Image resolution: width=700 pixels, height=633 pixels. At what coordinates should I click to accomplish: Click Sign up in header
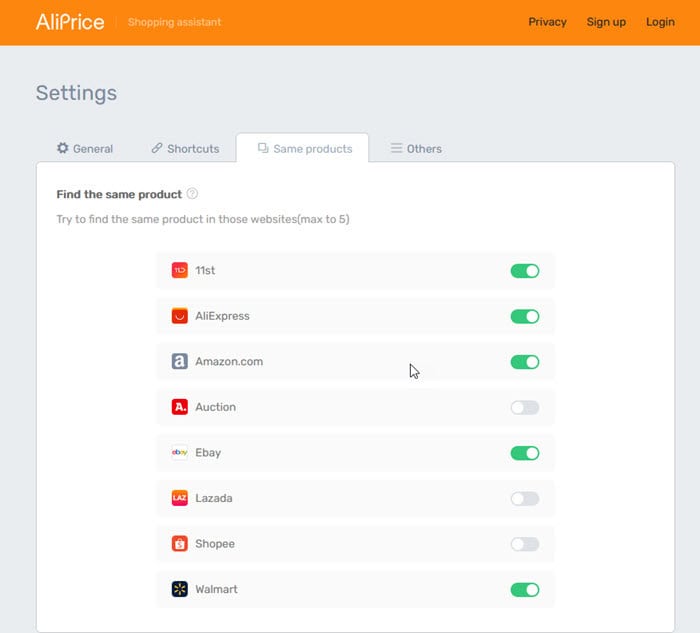click(606, 22)
